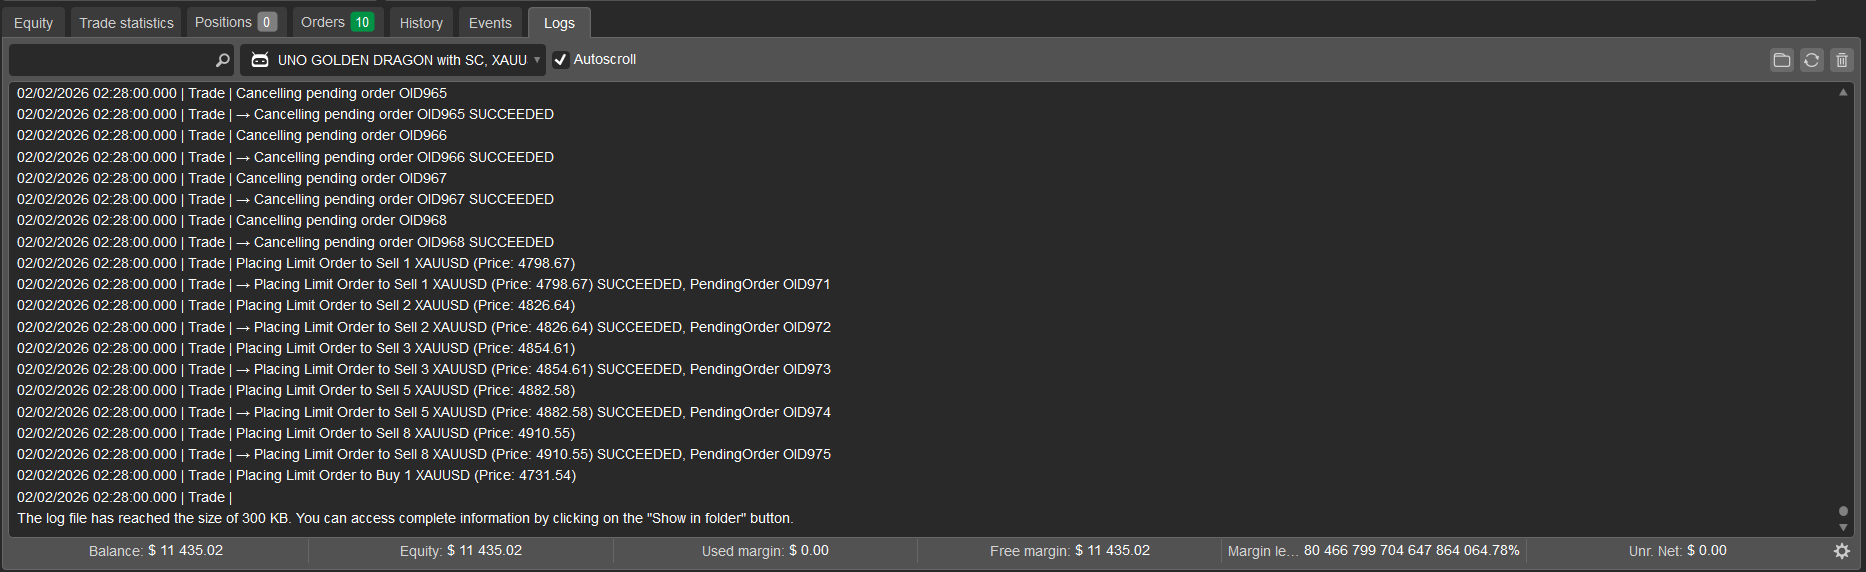This screenshot has height=572, width=1866.
Task: Show the Events tab
Action: (490, 23)
